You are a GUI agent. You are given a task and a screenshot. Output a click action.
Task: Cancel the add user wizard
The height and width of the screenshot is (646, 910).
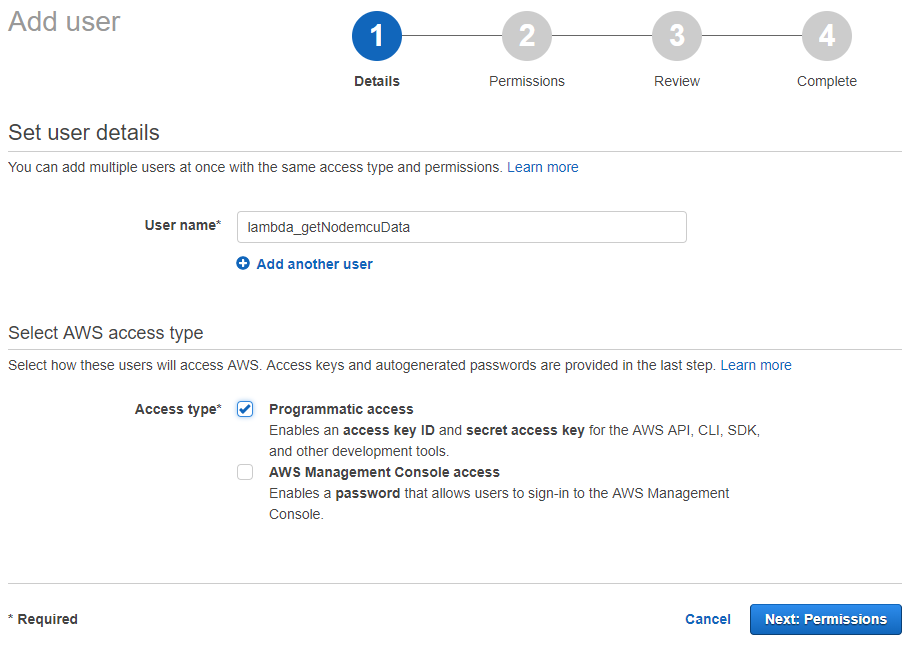point(707,619)
